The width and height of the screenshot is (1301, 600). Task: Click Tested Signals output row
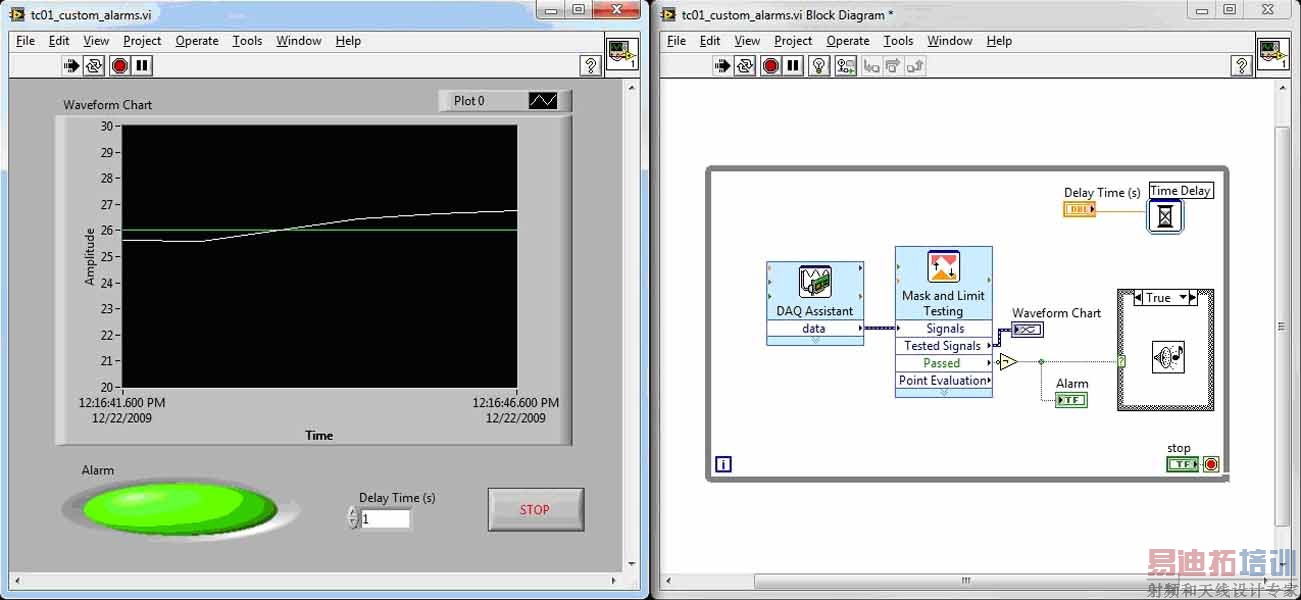point(944,346)
